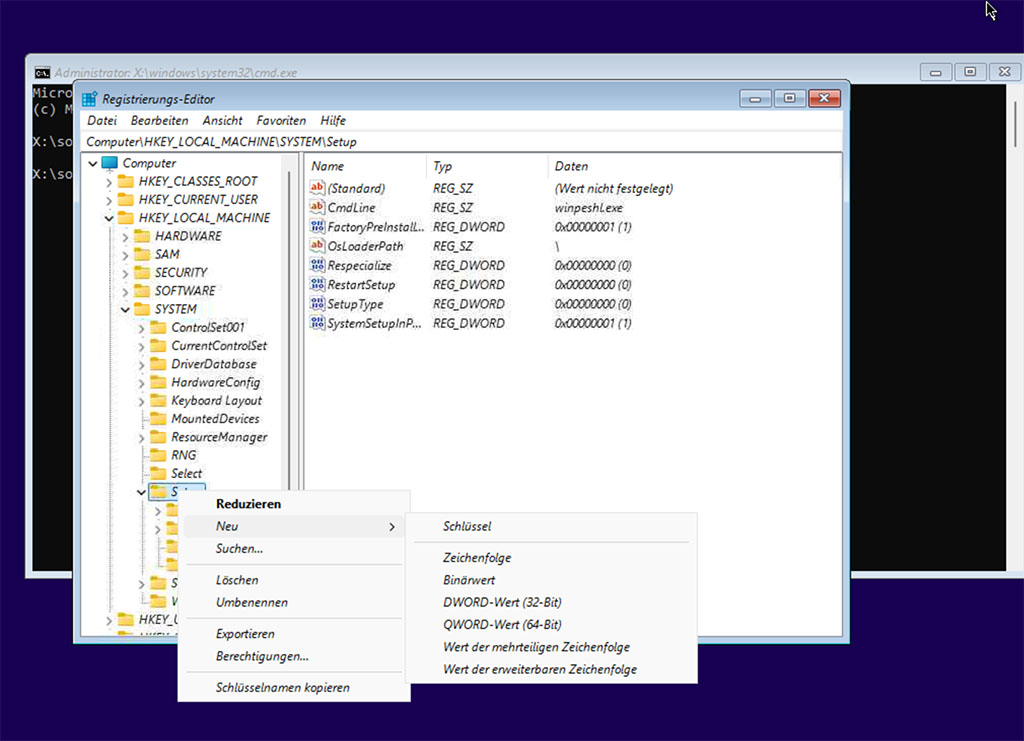1024x741 pixels.
Task: Click the DWORD icon of SystemSetupInP value
Action: pos(317,323)
